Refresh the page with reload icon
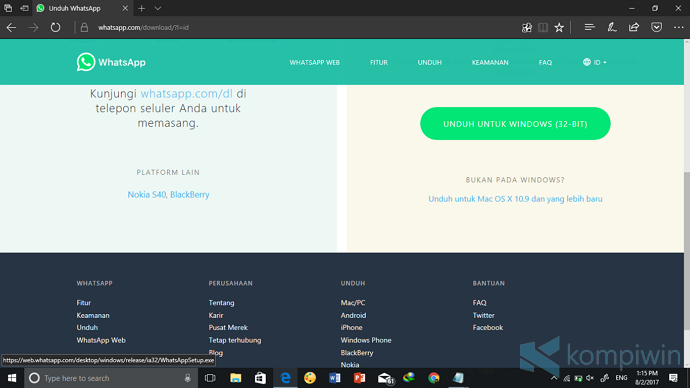Screen dimensions: 690x388 [55, 27]
